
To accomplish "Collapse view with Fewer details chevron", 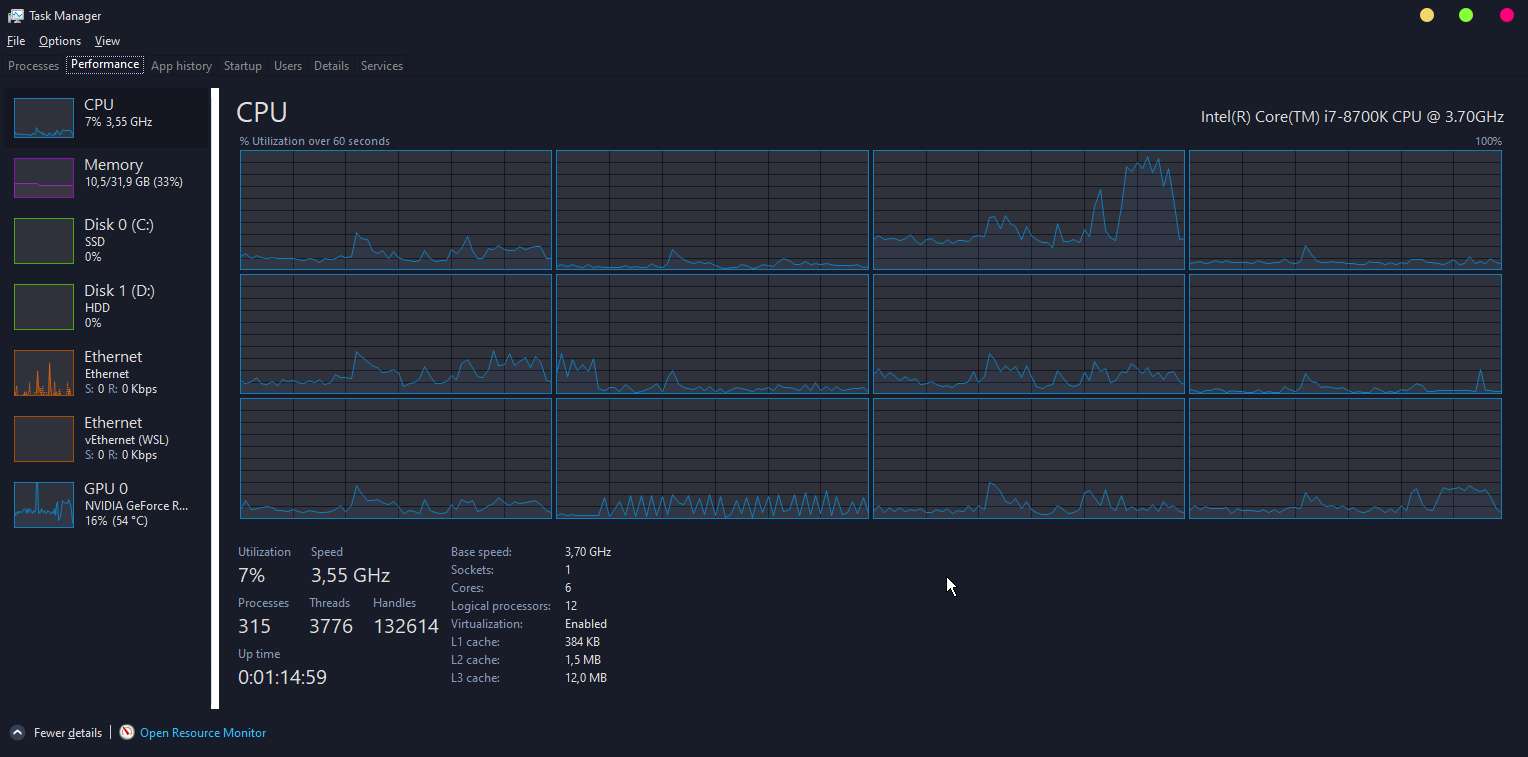I will 17,732.
